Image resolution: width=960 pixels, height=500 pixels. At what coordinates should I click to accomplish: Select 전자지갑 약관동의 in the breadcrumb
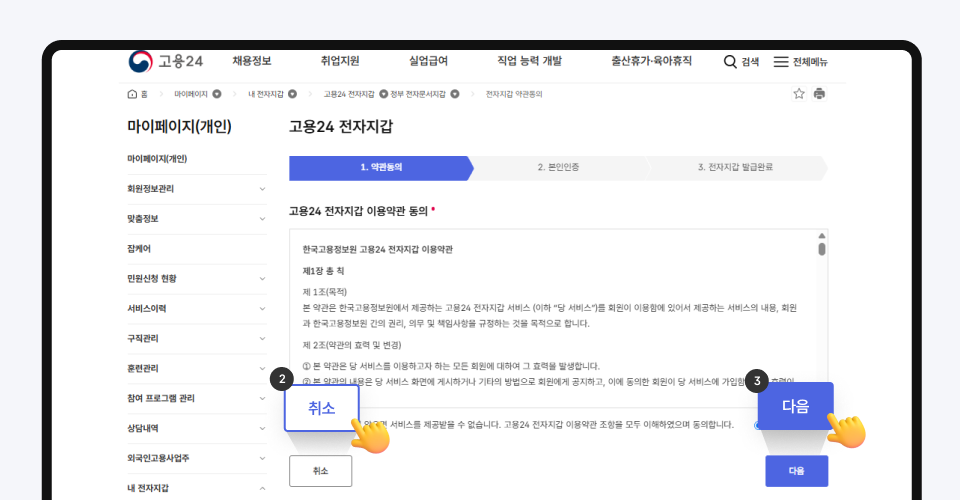click(514, 94)
